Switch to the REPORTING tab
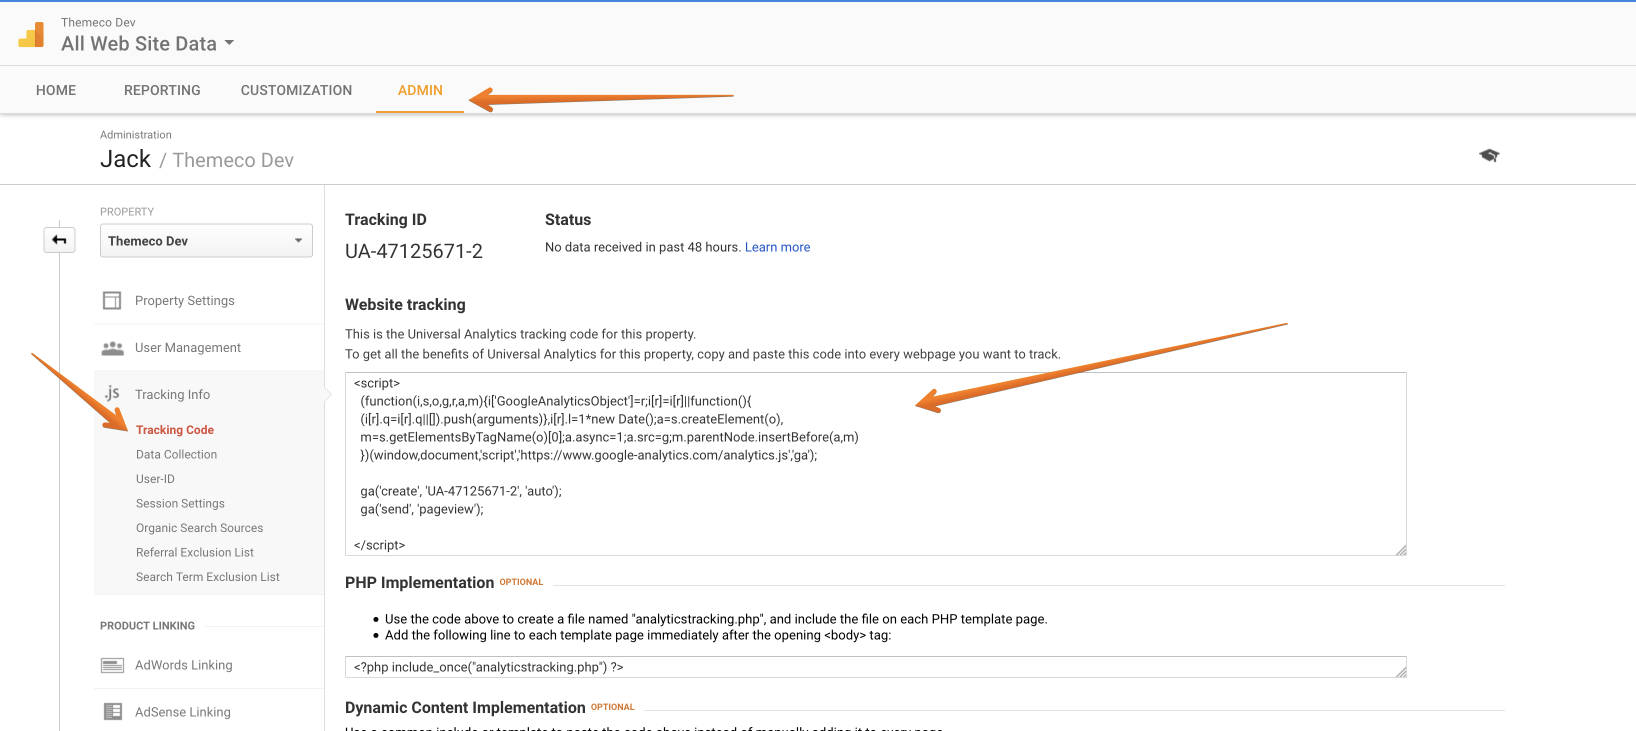1636x731 pixels. pyautogui.click(x=162, y=90)
